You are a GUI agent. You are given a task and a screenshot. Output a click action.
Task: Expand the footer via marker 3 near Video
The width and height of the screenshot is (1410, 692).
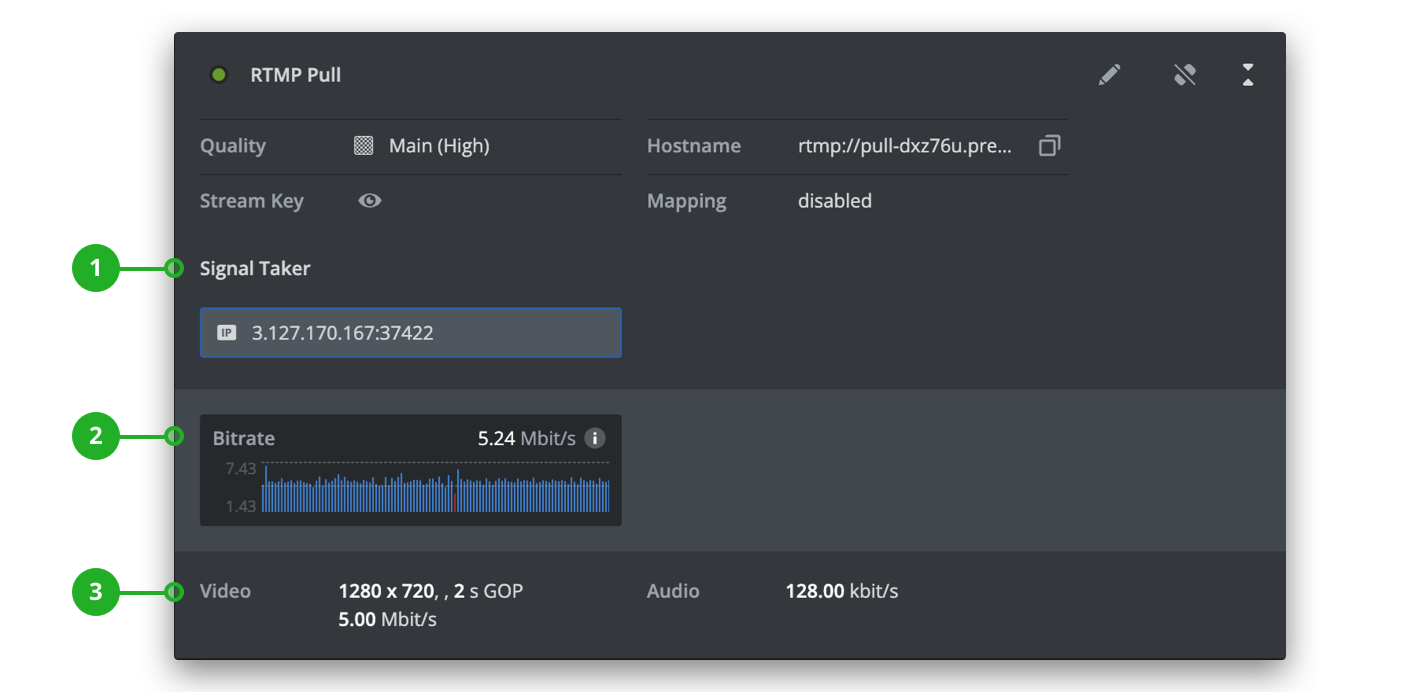[96, 591]
